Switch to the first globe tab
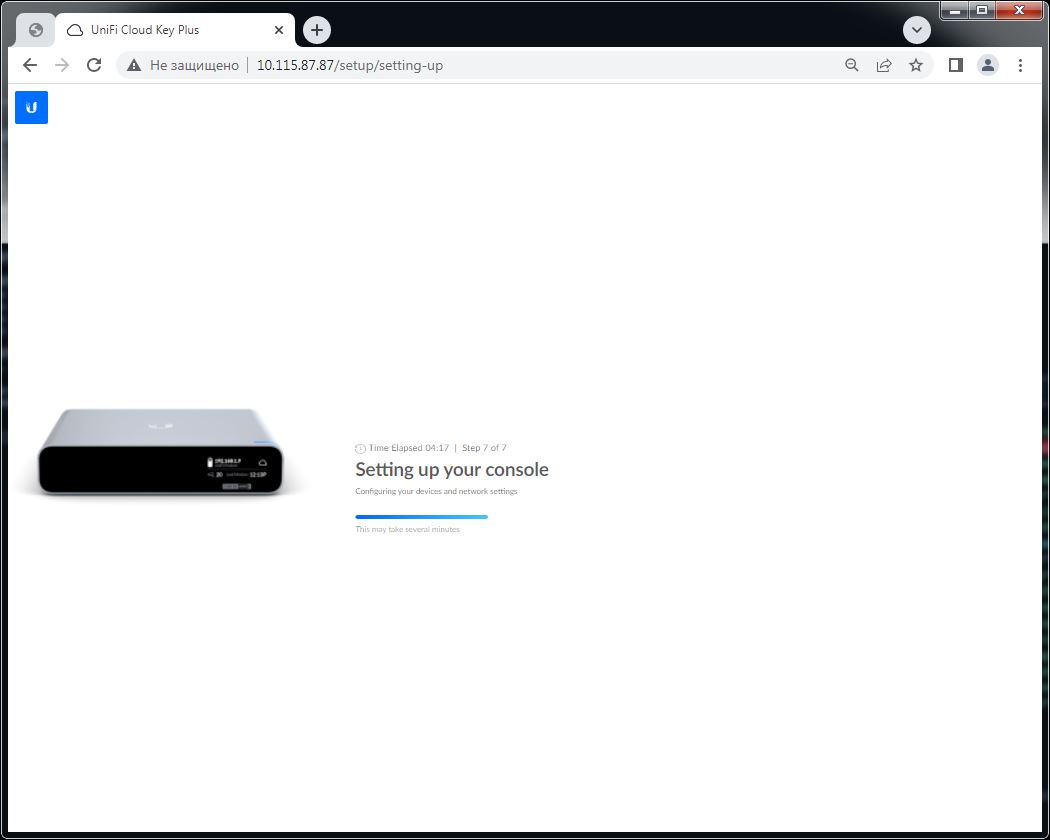1050x840 pixels. pos(36,30)
